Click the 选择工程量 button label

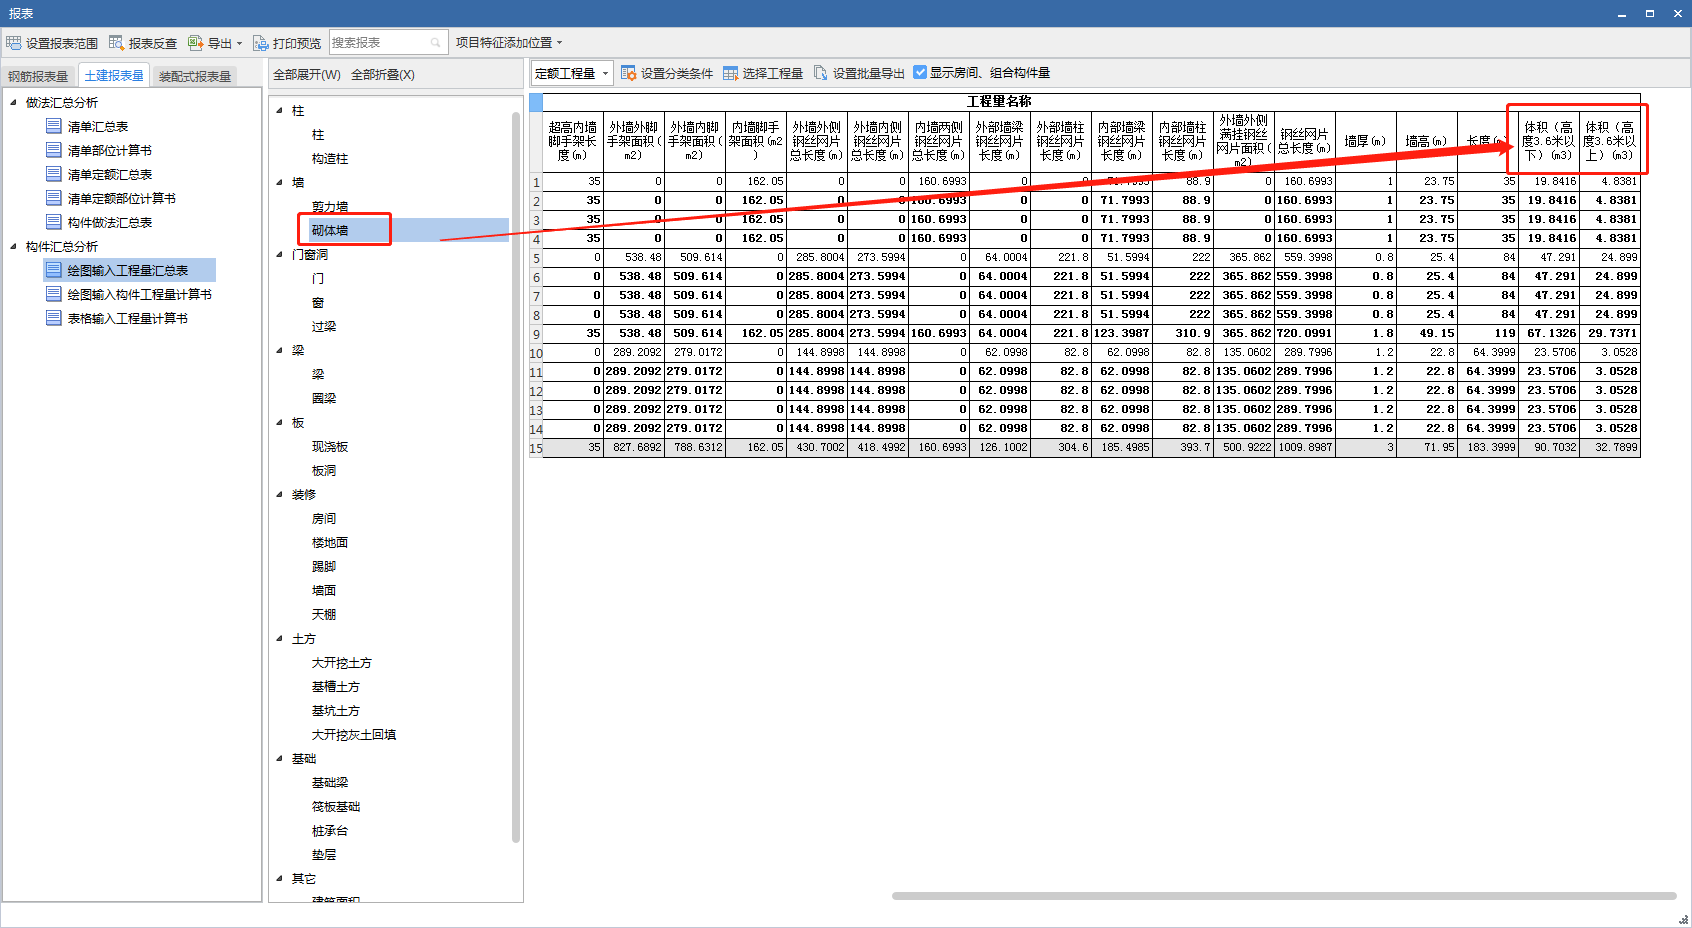[x=773, y=74]
